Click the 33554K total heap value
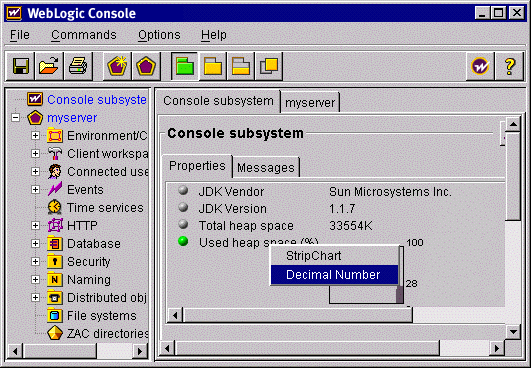The image size is (531, 368). 351,225
